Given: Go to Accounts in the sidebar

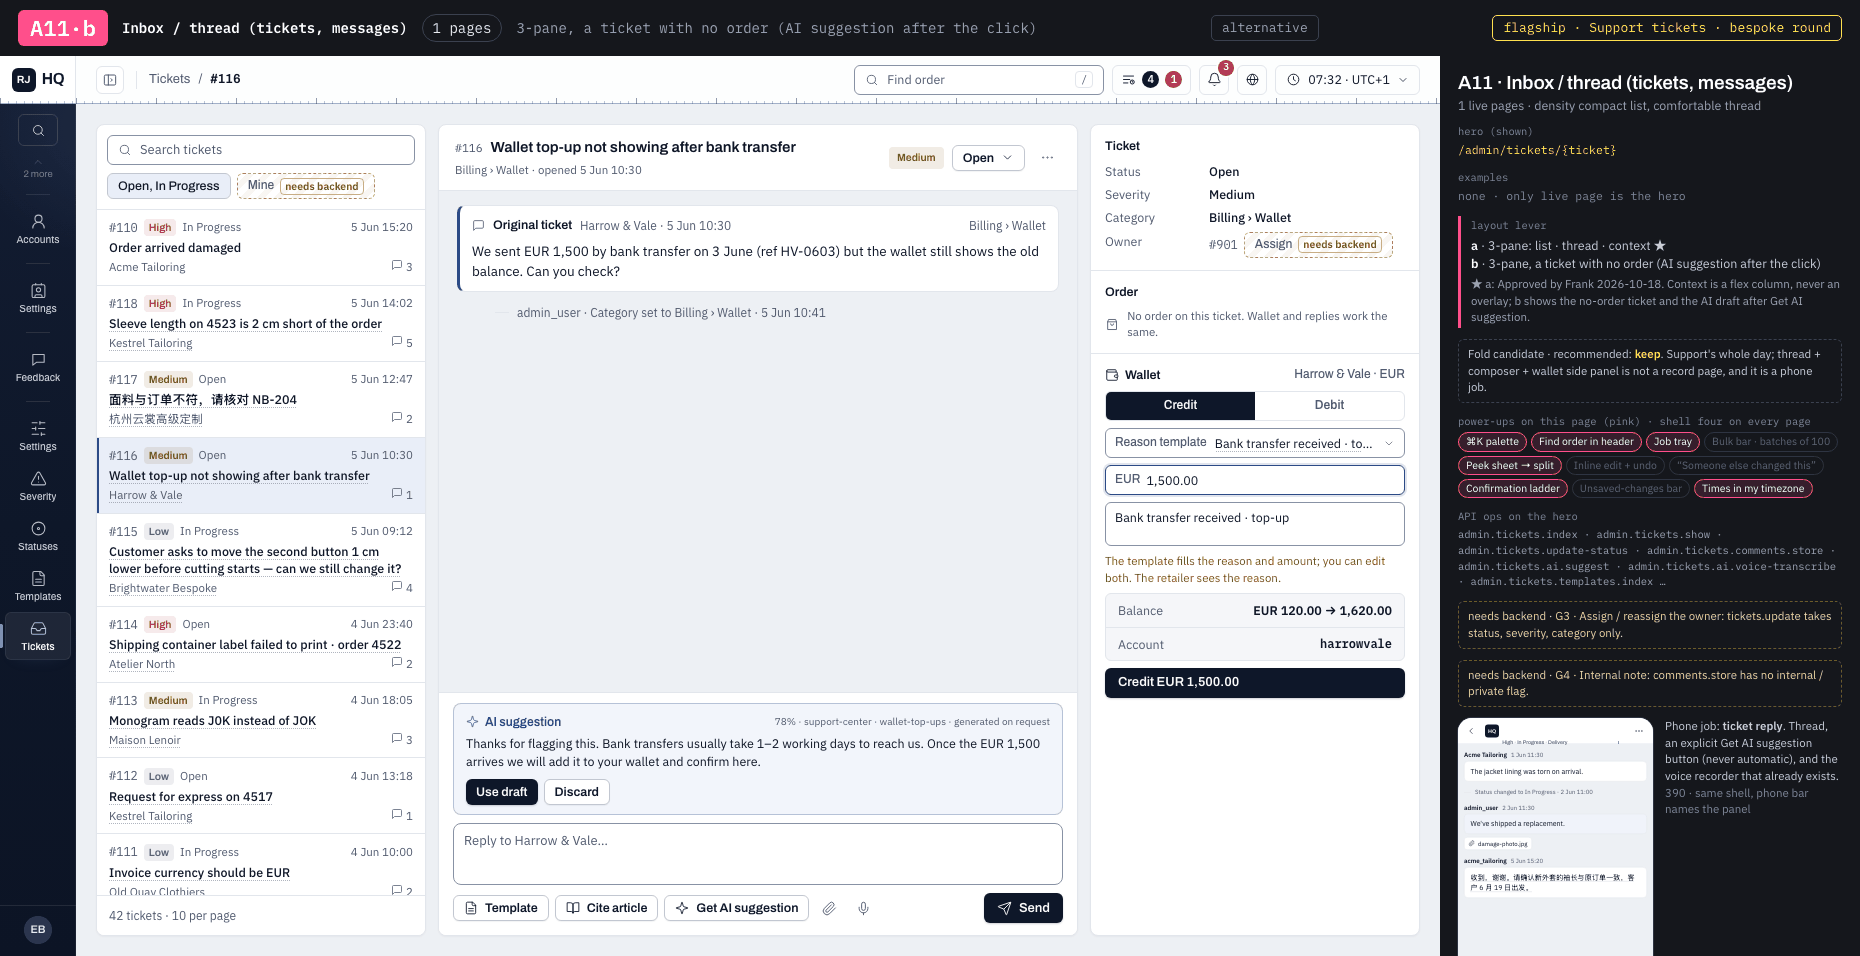Looking at the screenshot, I should pyautogui.click(x=38, y=229).
